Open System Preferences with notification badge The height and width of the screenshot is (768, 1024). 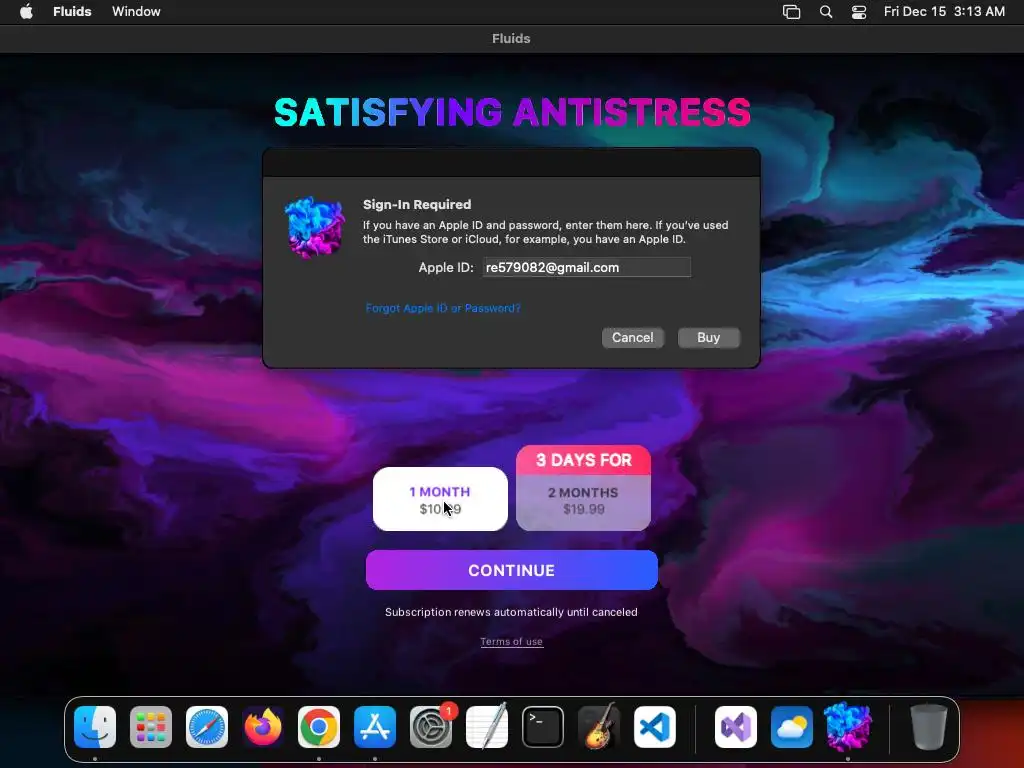[432, 727]
